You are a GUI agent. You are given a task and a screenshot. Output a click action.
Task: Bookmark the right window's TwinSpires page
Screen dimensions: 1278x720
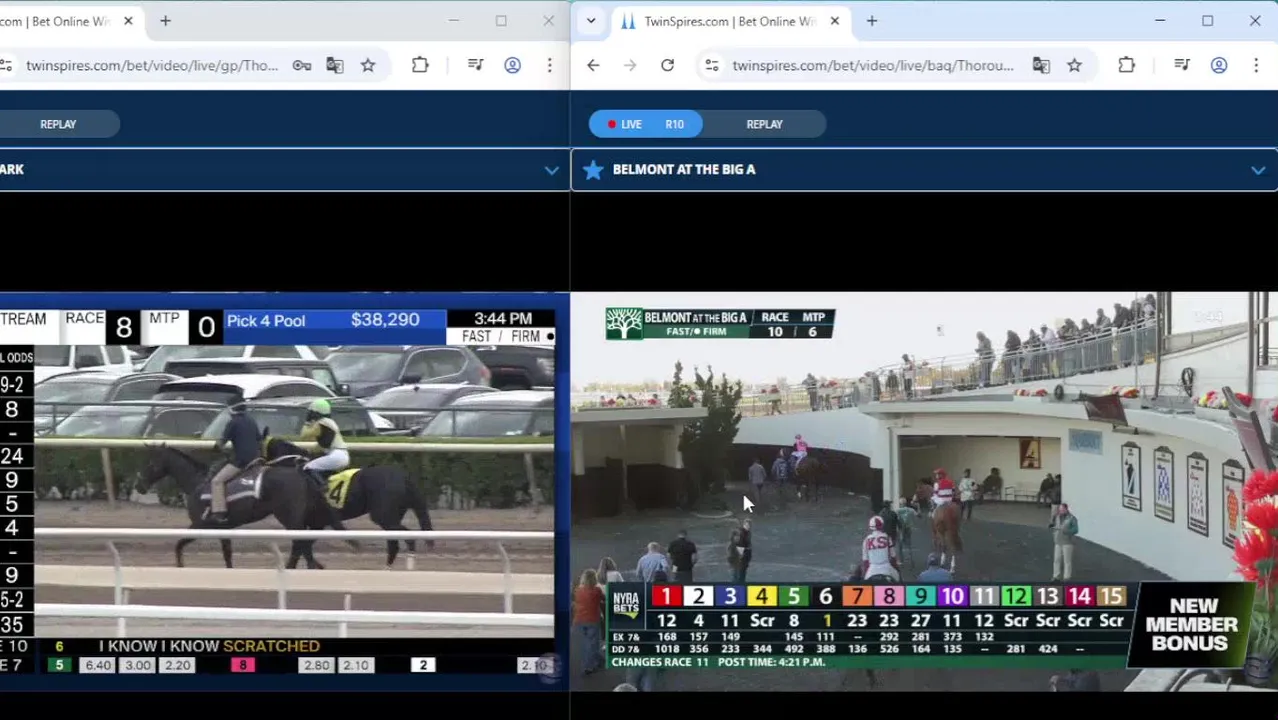click(1074, 65)
